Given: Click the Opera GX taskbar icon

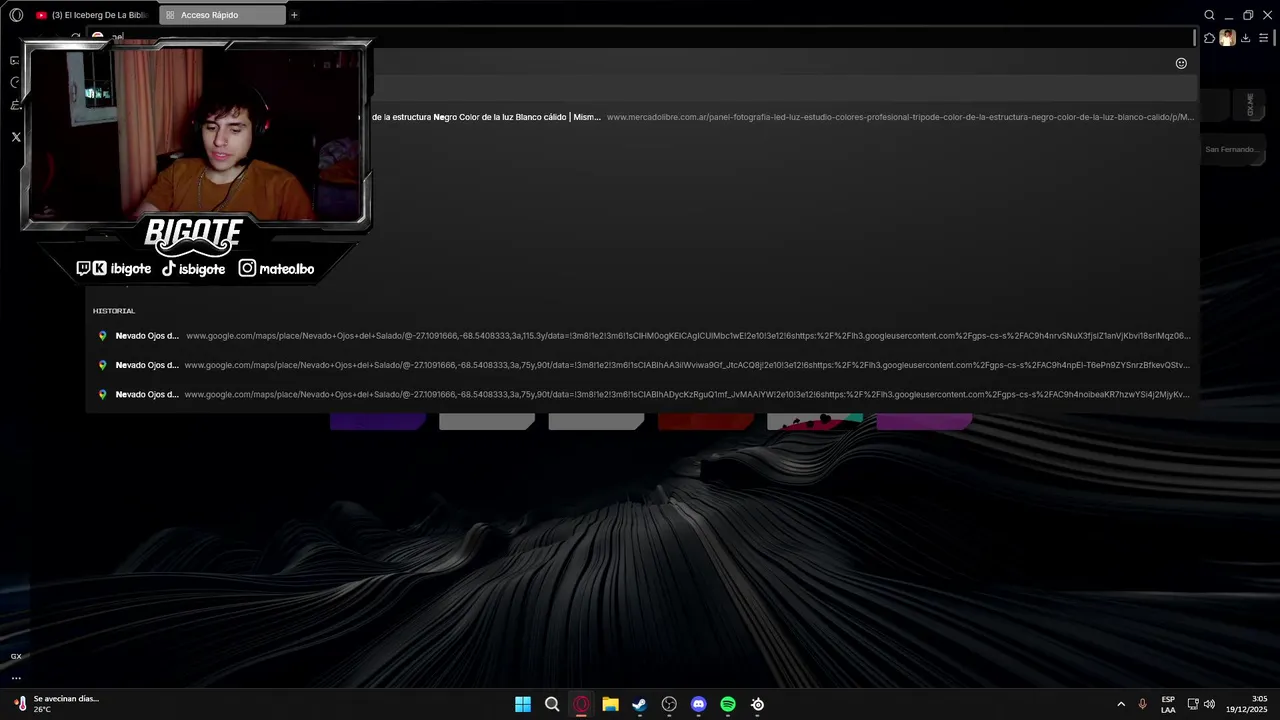Looking at the screenshot, I should tap(581, 704).
